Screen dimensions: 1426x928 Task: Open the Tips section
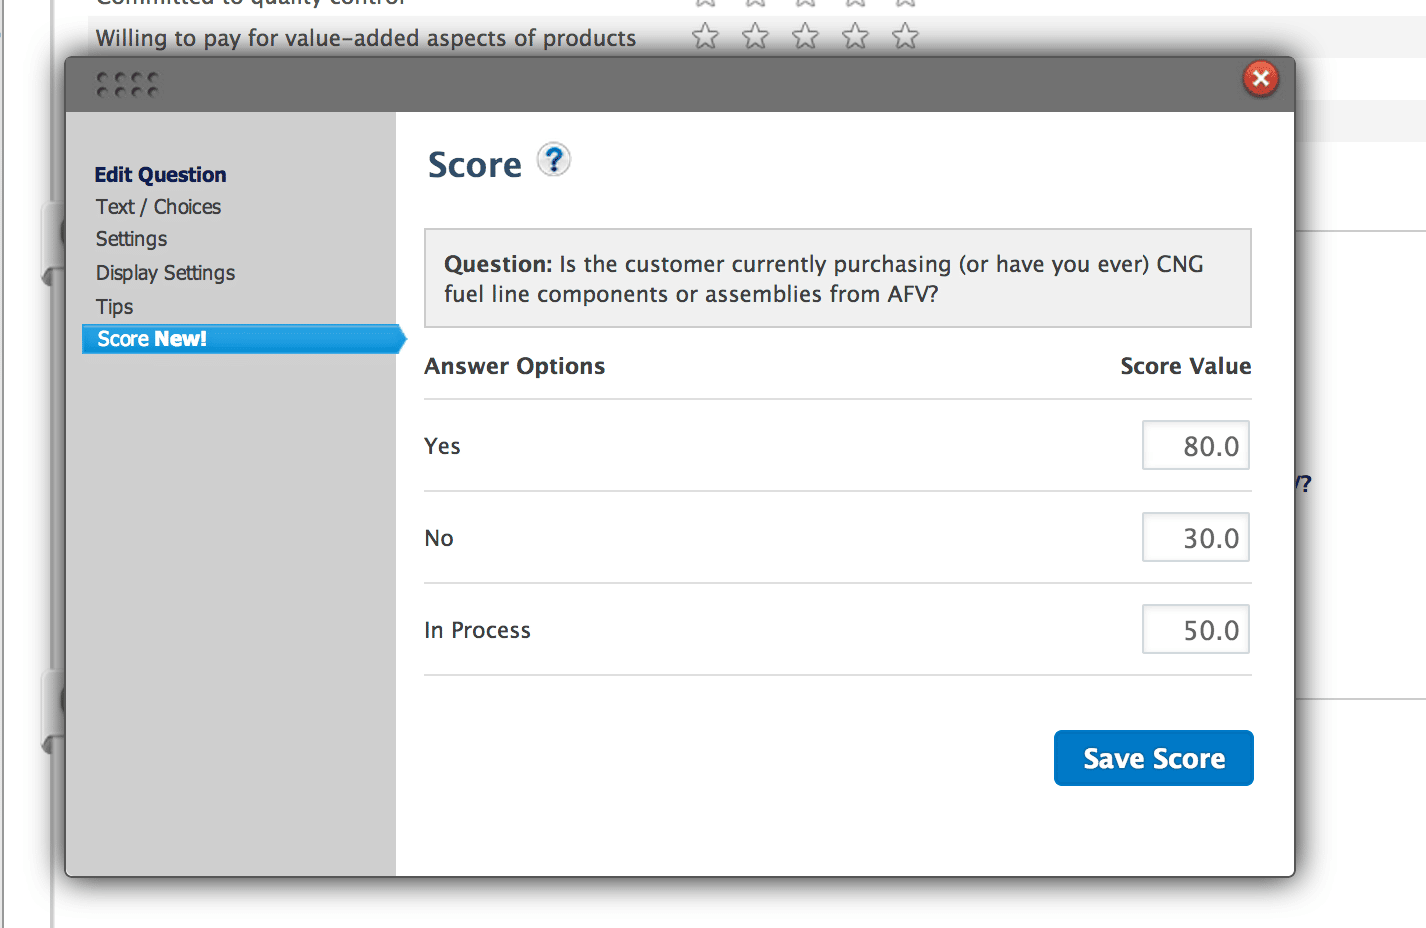coord(114,307)
